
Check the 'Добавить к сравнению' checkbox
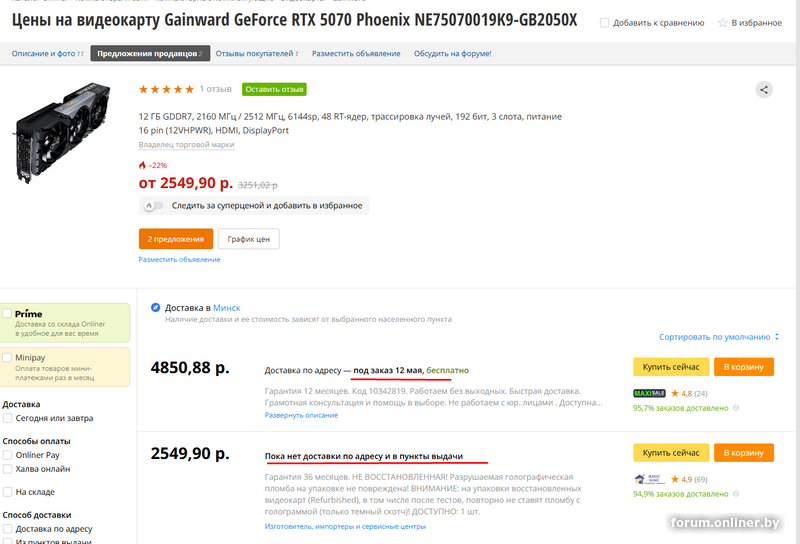(605, 22)
